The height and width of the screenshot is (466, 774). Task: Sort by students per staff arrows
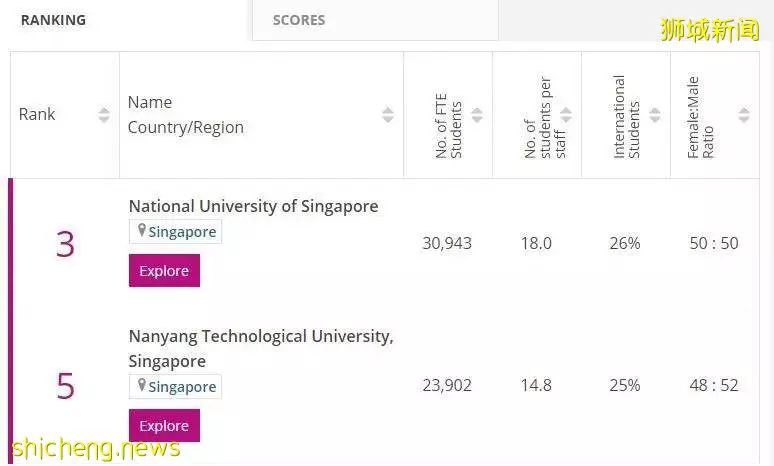566,115
